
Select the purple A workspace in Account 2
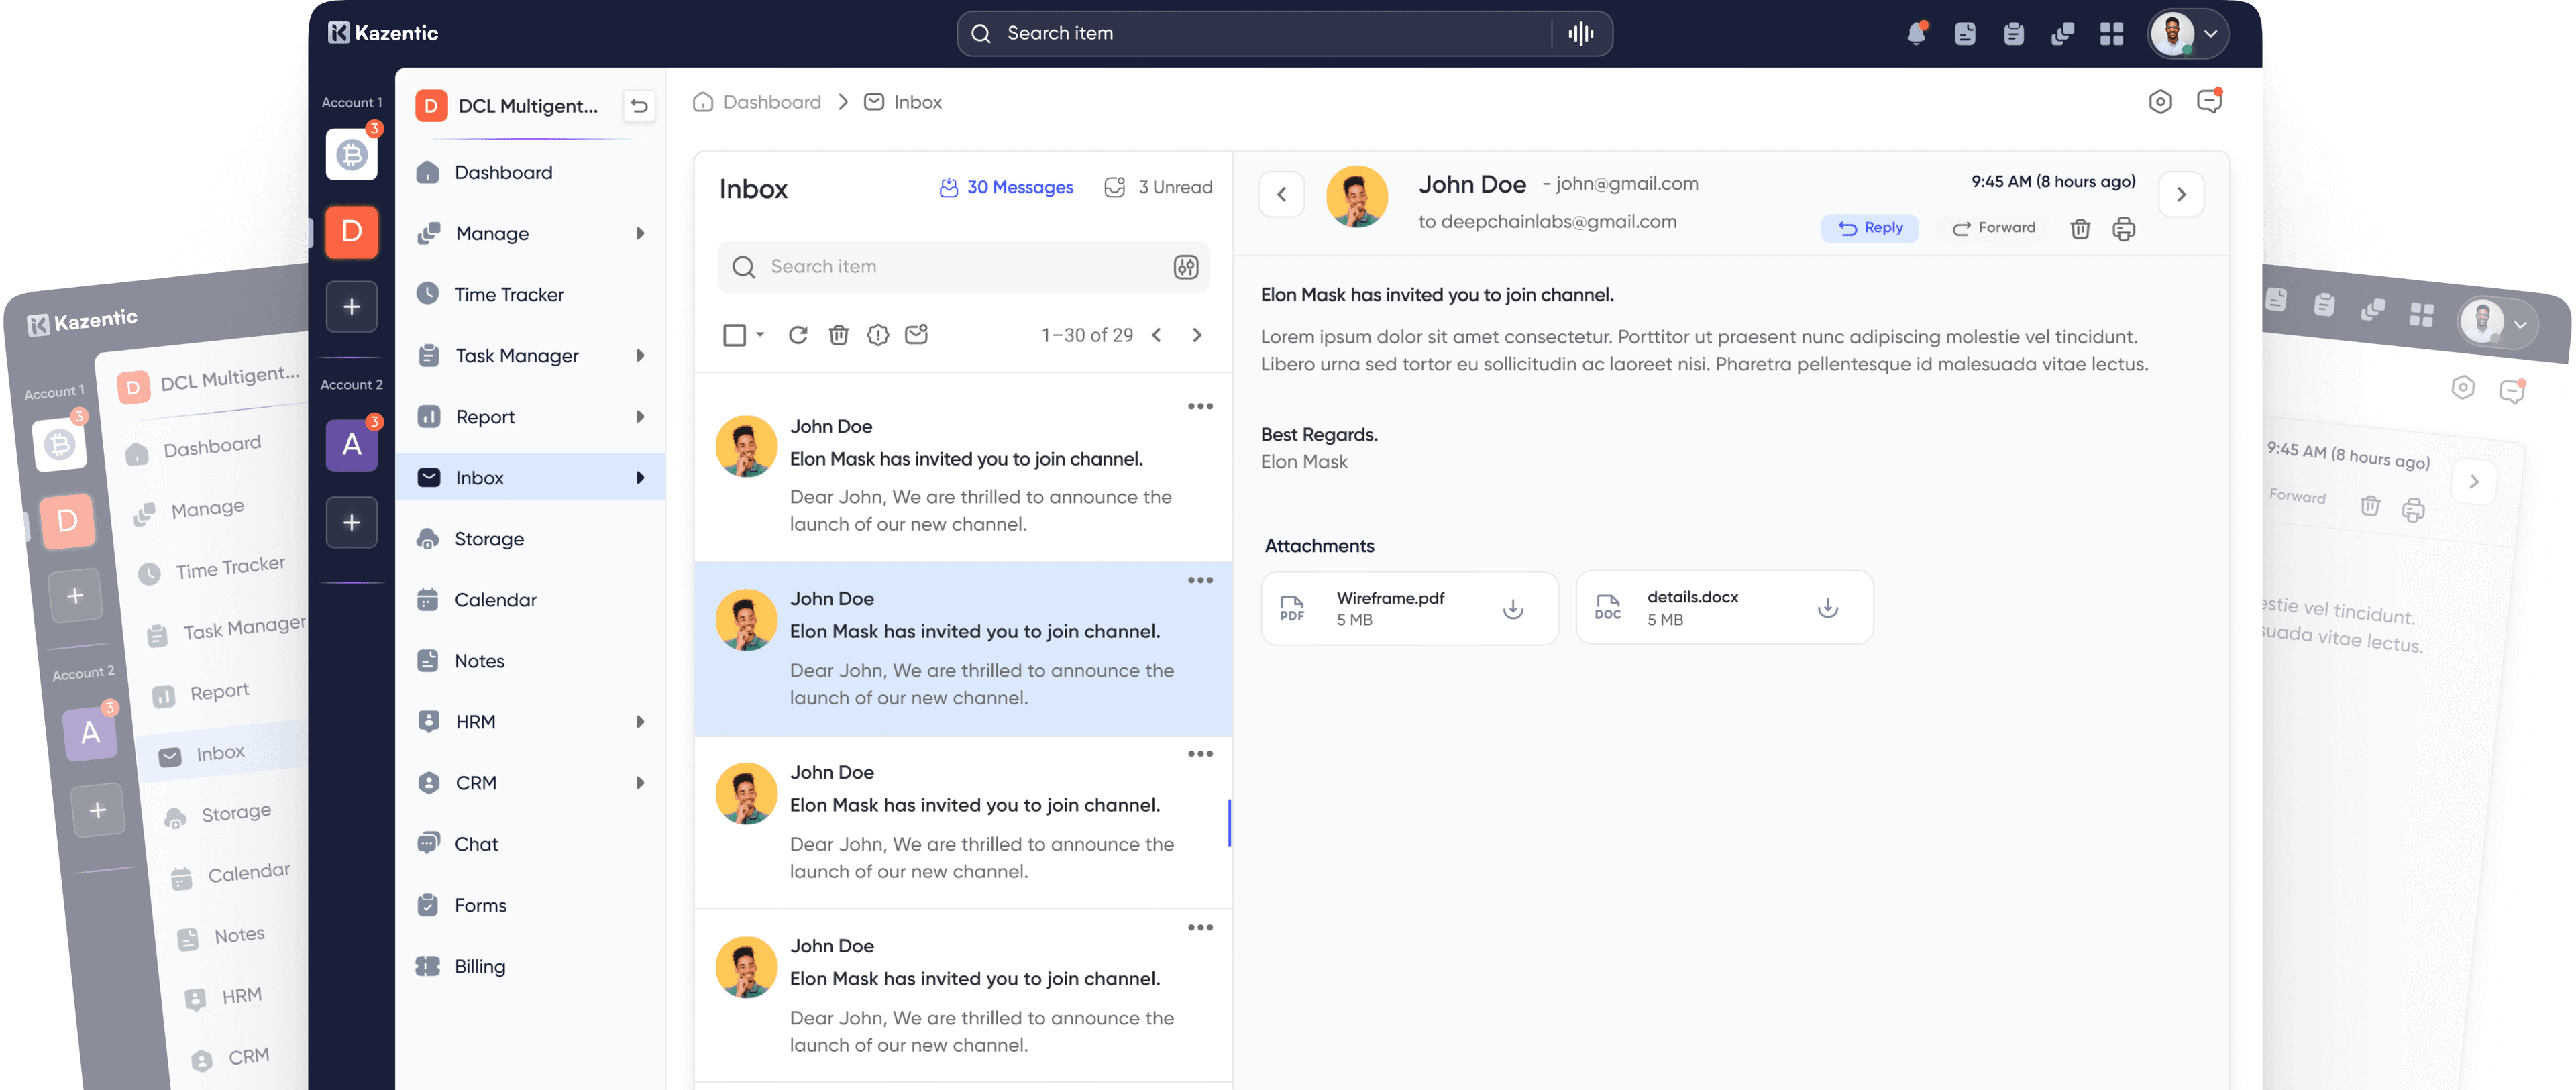pos(351,444)
